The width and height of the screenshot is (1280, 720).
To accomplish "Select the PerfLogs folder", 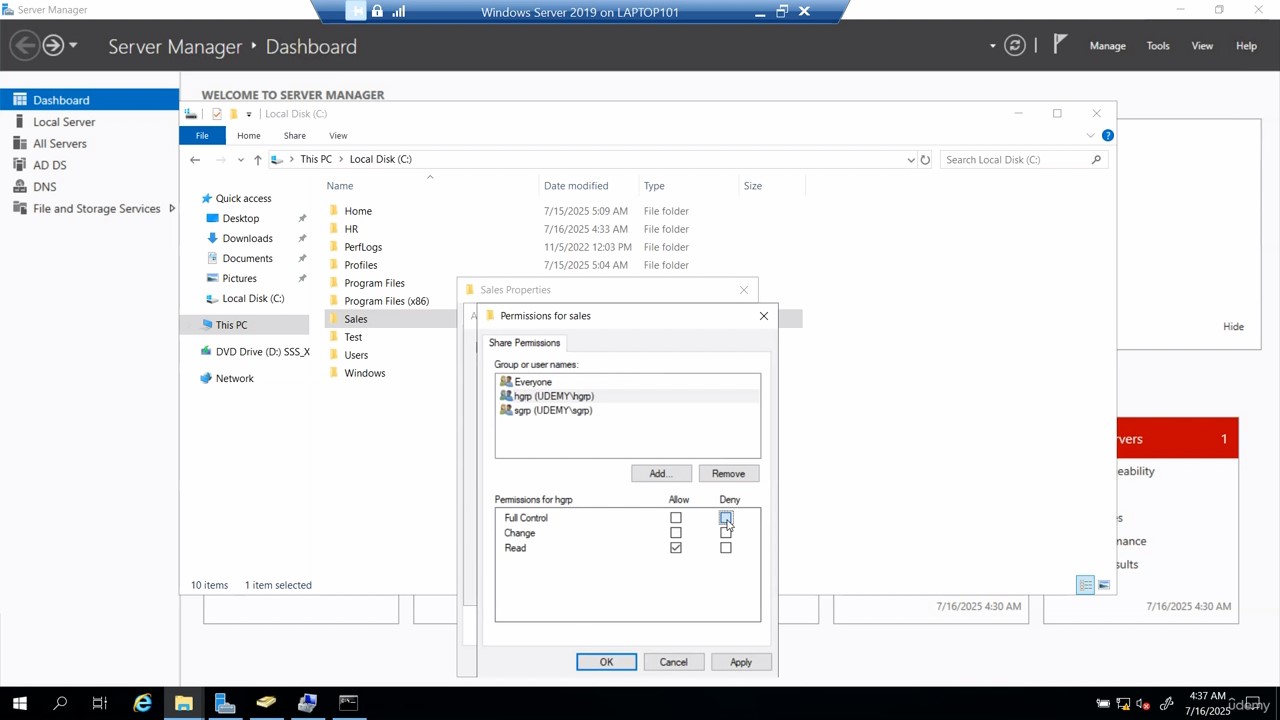I will (x=363, y=247).
